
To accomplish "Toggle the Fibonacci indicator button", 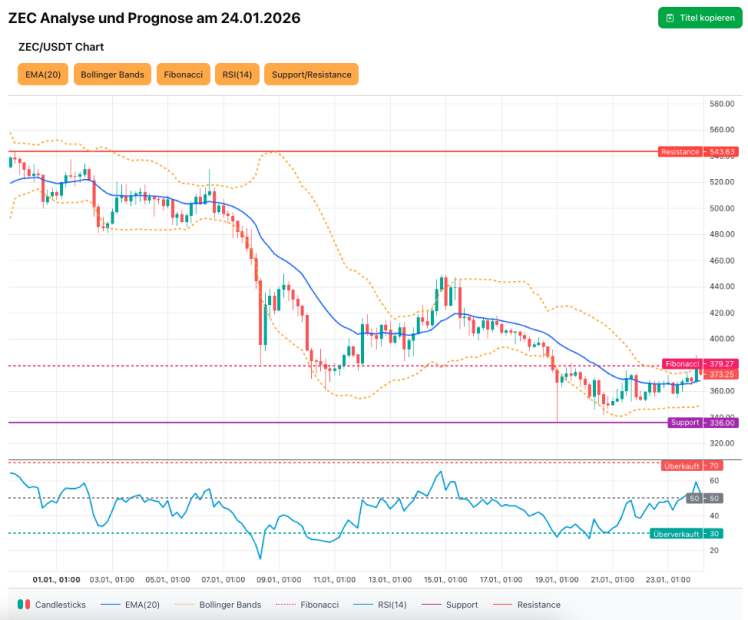I will (x=182, y=74).
